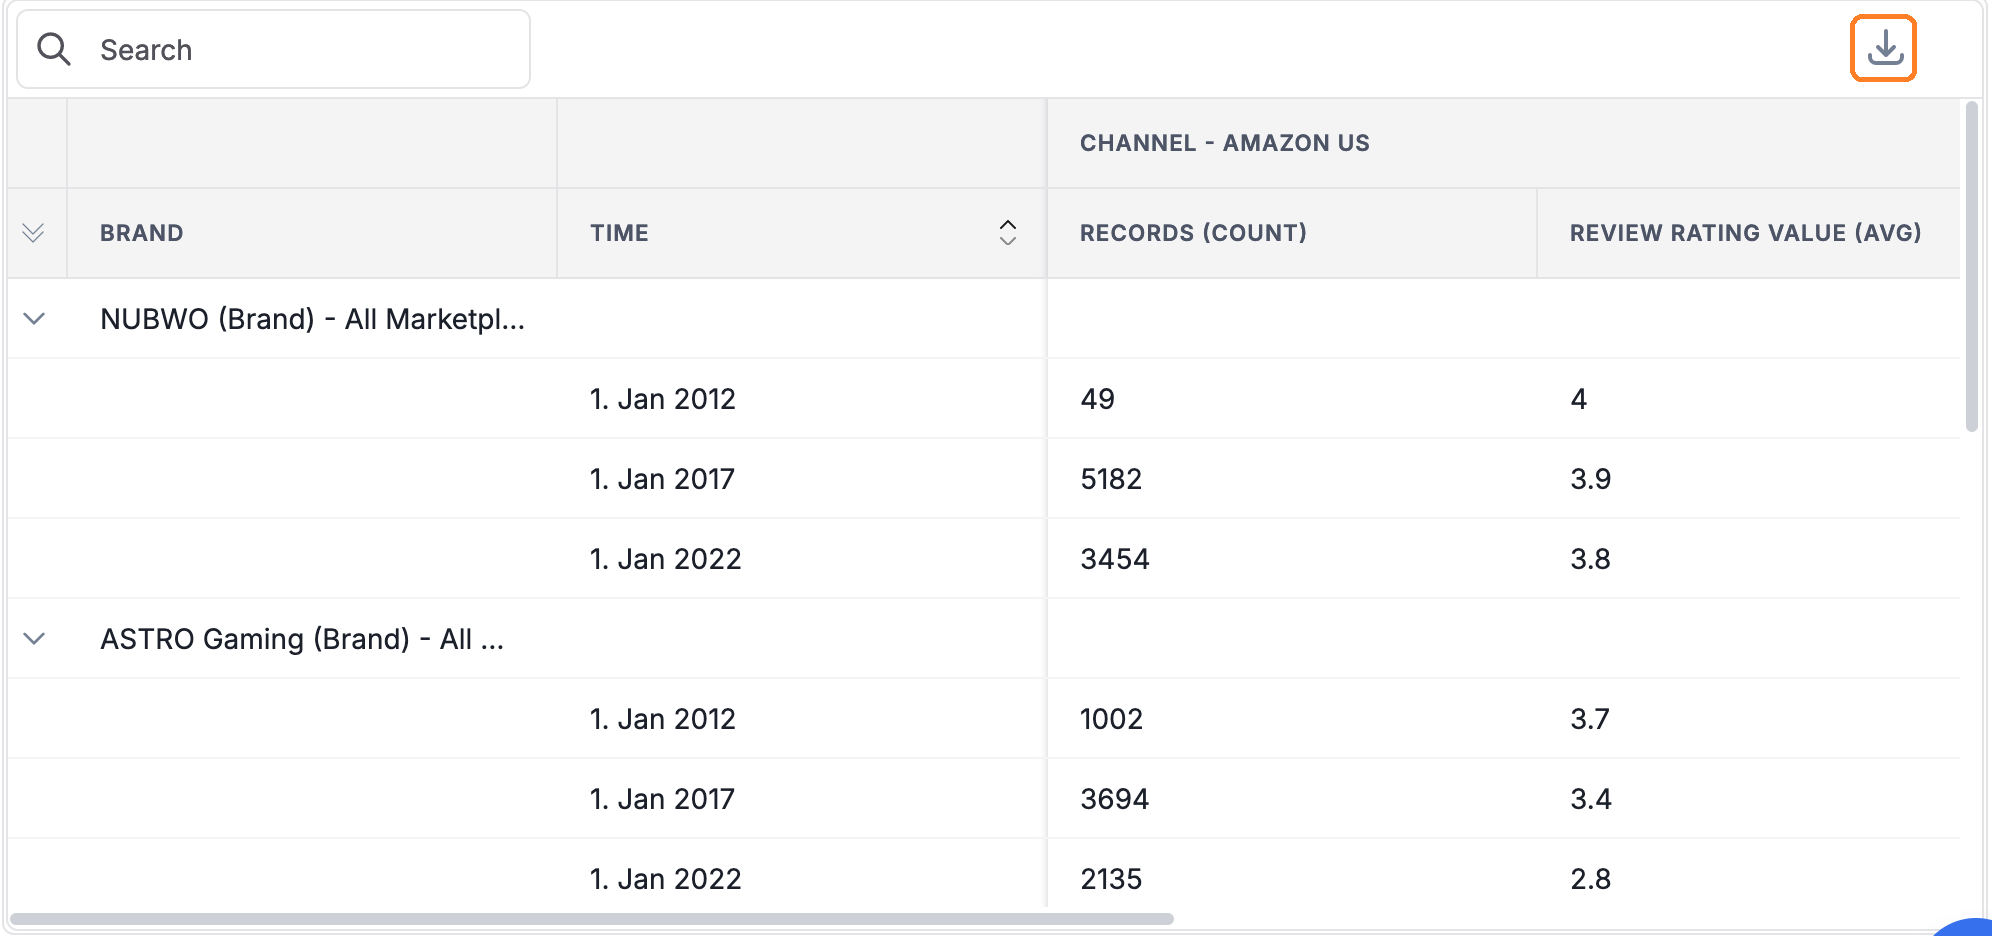1992x936 pixels.
Task: Click the records count 5182
Action: [x=1111, y=479]
